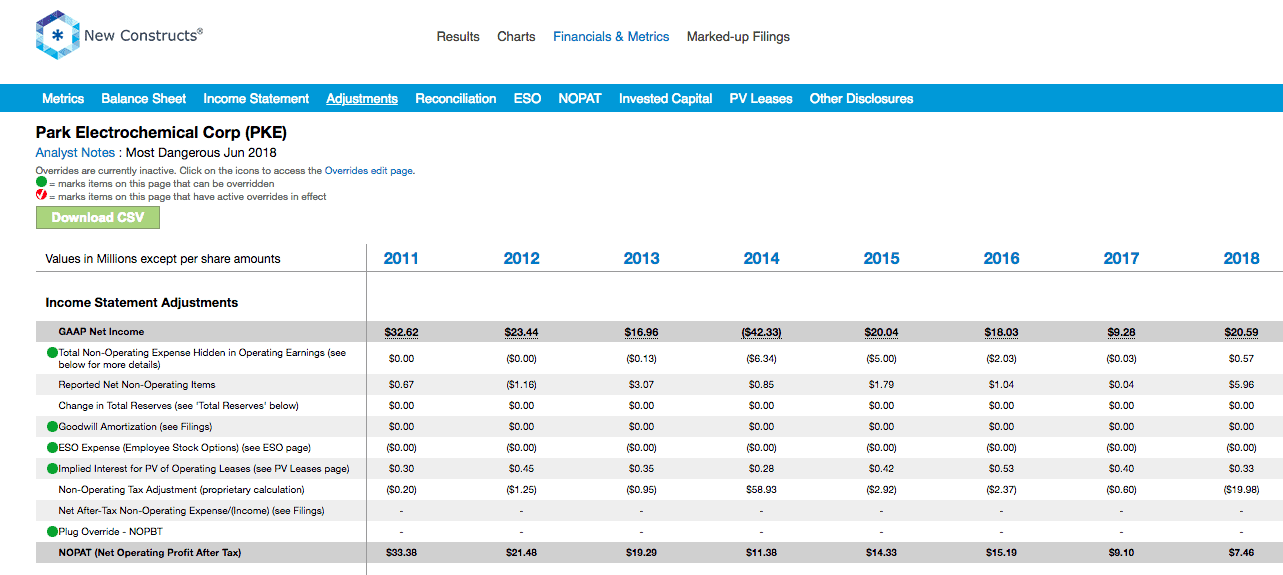Image resolution: width=1283 pixels, height=575 pixels.
Task: Click NOPAT value $33.38
Action: point(401,553)
